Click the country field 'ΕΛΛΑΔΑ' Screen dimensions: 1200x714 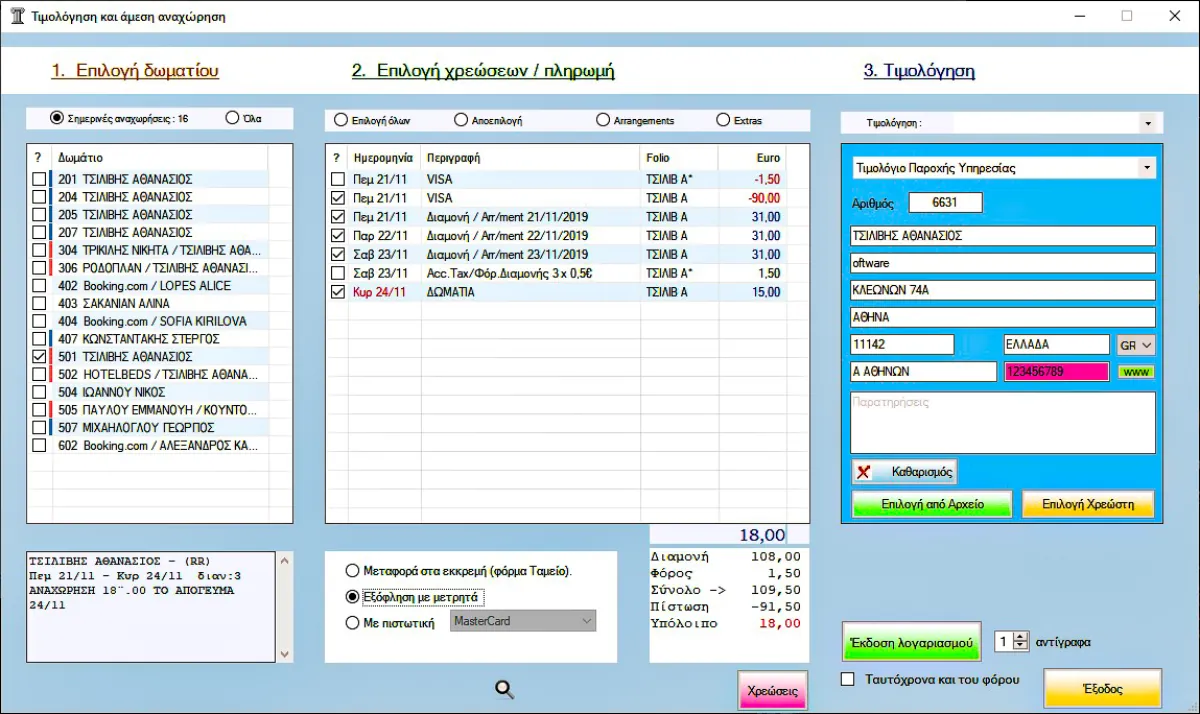point(1056,344)
